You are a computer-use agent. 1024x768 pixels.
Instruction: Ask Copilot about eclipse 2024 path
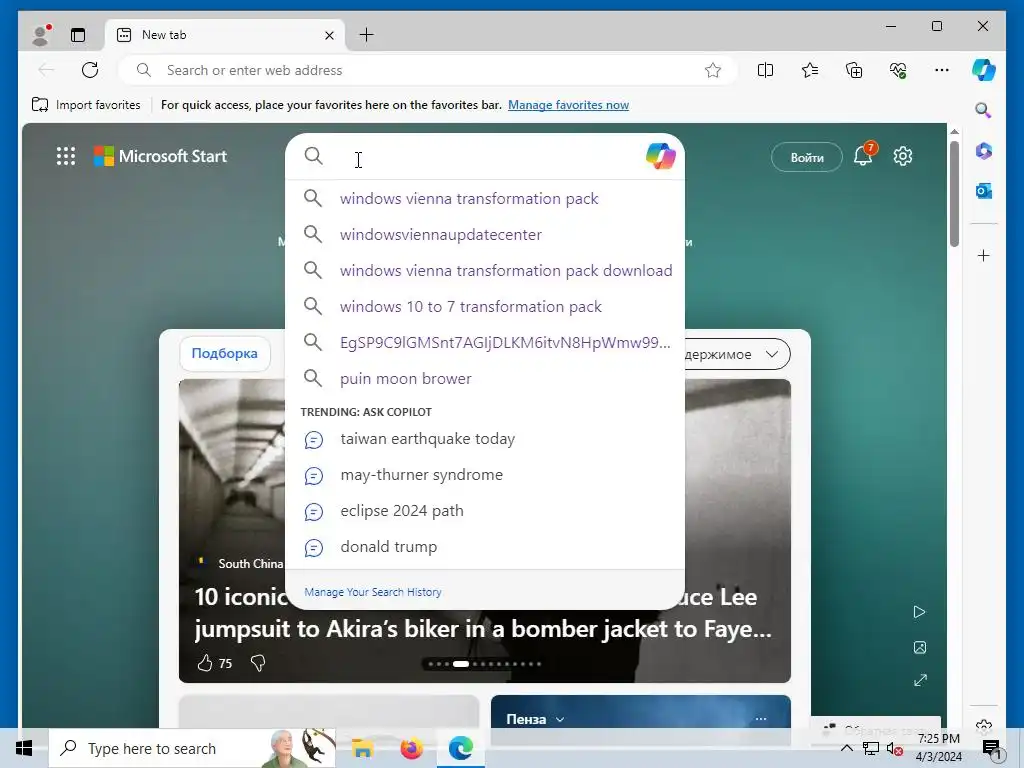(485, 511)
